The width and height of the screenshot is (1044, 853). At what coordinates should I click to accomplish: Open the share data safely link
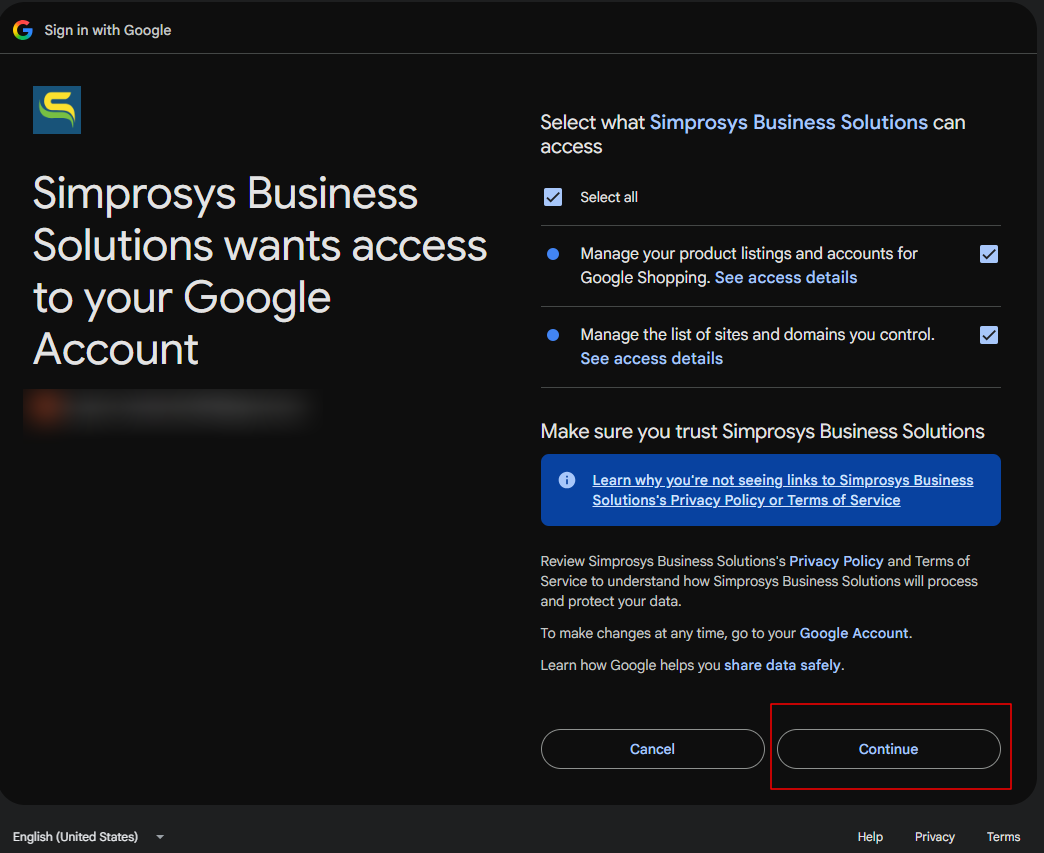click(x=782, y=665)
